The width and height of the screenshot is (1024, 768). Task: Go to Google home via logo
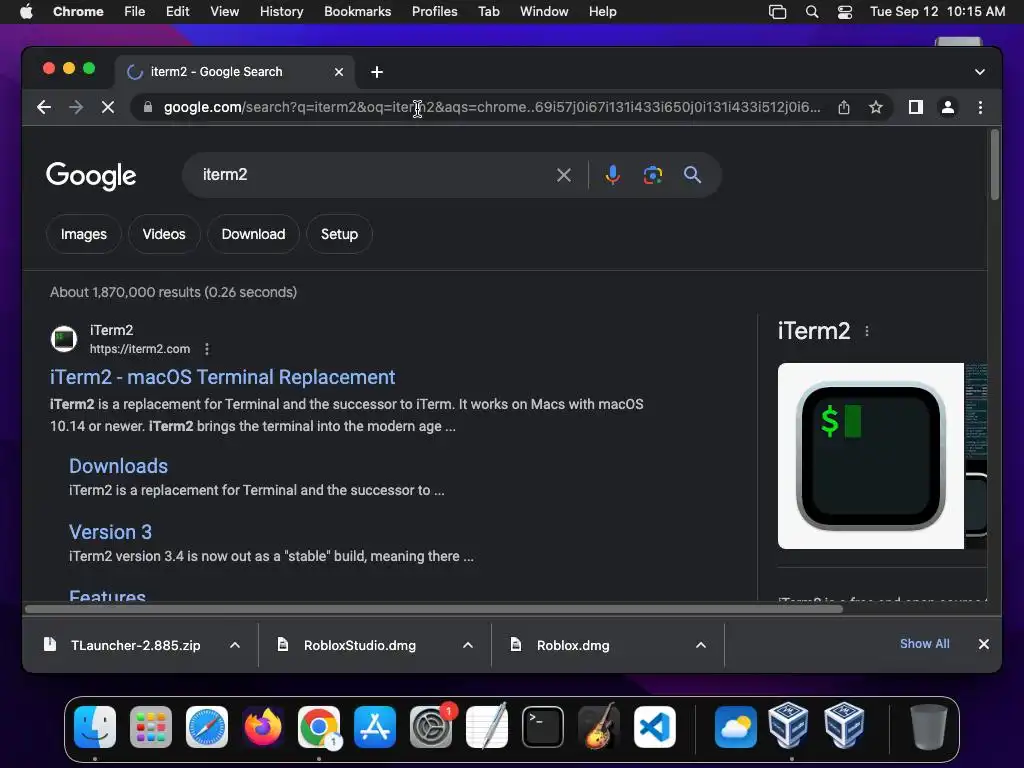(x=91, y=176)
